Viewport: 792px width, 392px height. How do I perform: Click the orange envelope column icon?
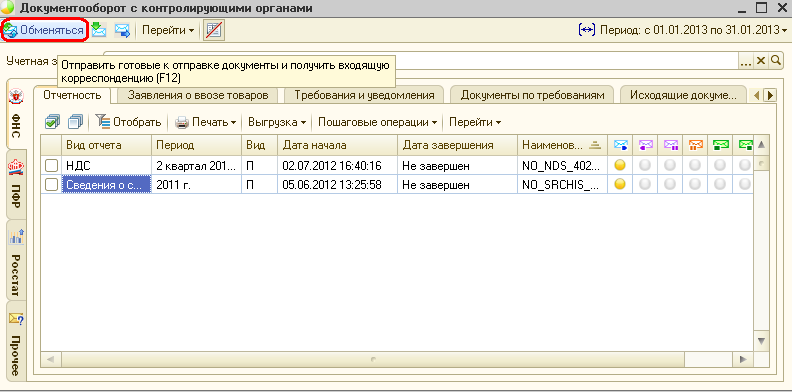pos(696,145)
